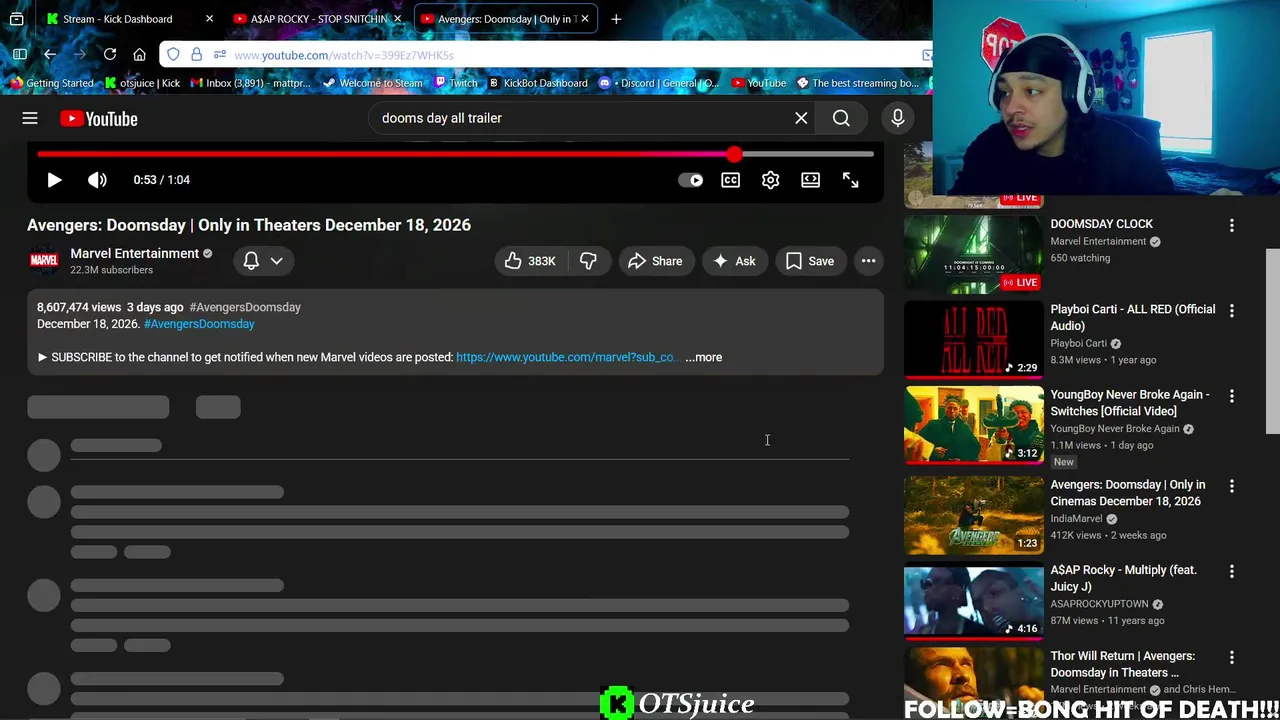The image size is (1280, 720).
Task: Close the Kick Dashboard browser tab
Action: click(x=209, y=19)
